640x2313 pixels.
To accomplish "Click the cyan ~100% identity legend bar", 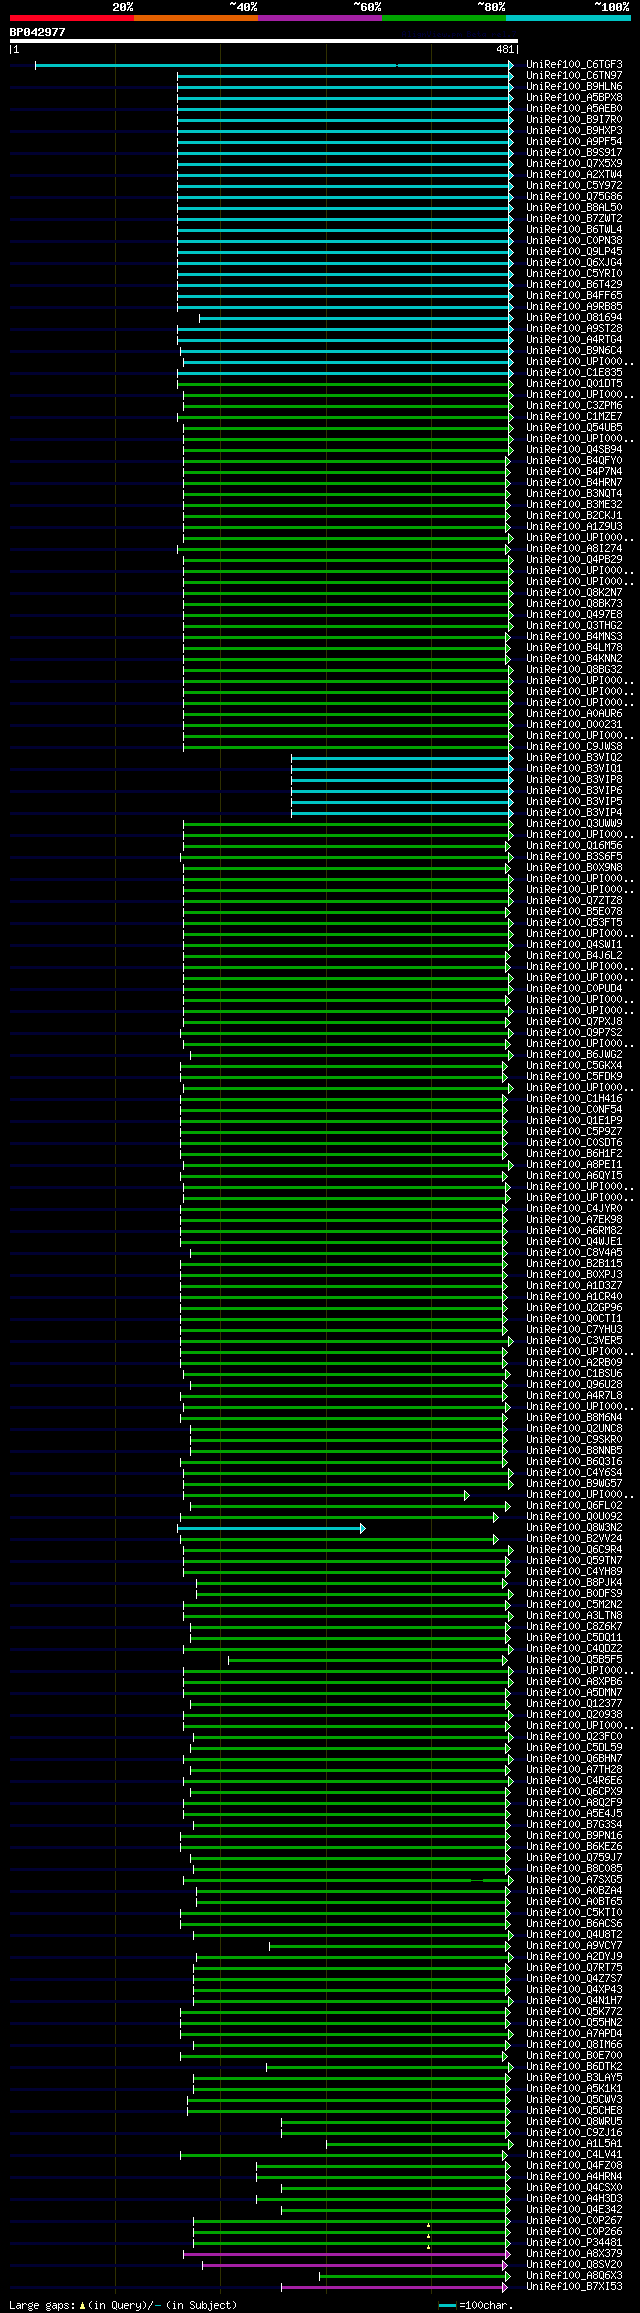I will (x=568, y=18).
